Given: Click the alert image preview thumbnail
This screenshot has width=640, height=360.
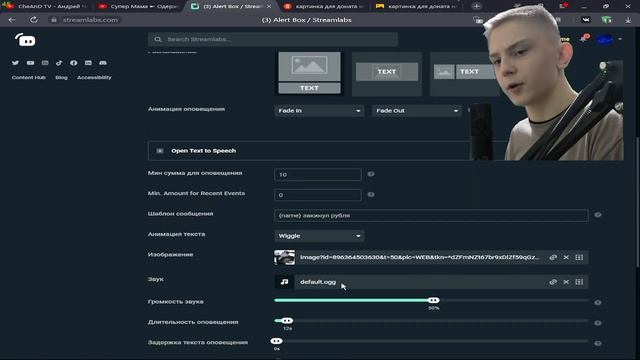Looking at the screenshot, I should pyautogui.click(x=284, y=258).
